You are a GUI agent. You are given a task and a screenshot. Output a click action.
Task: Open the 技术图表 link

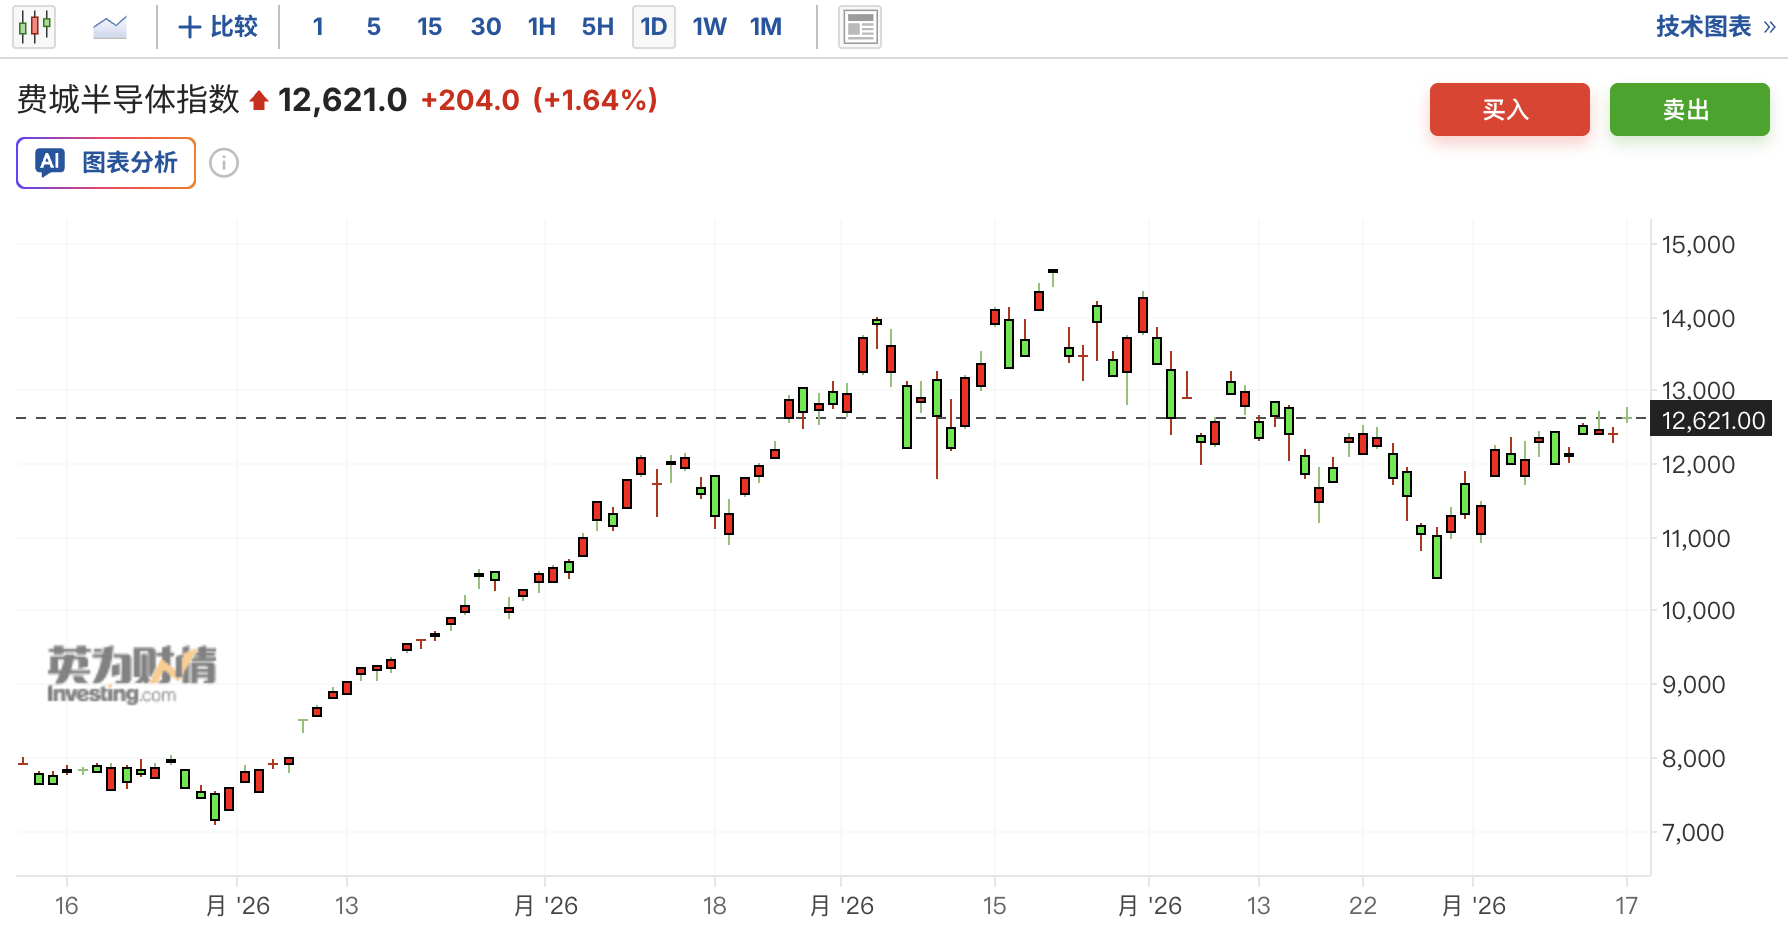click(x=1703, y=27)
